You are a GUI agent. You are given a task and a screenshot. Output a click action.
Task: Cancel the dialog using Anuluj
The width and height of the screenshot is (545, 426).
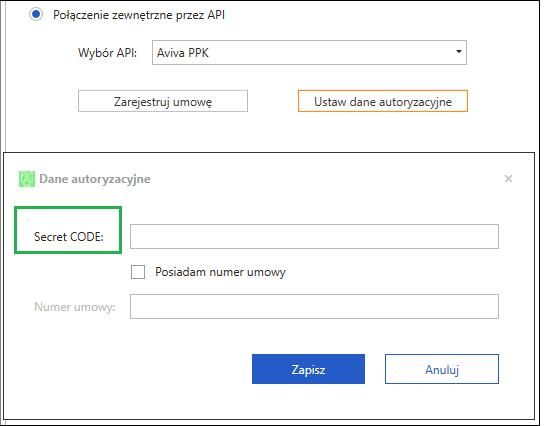pos(442,369)
